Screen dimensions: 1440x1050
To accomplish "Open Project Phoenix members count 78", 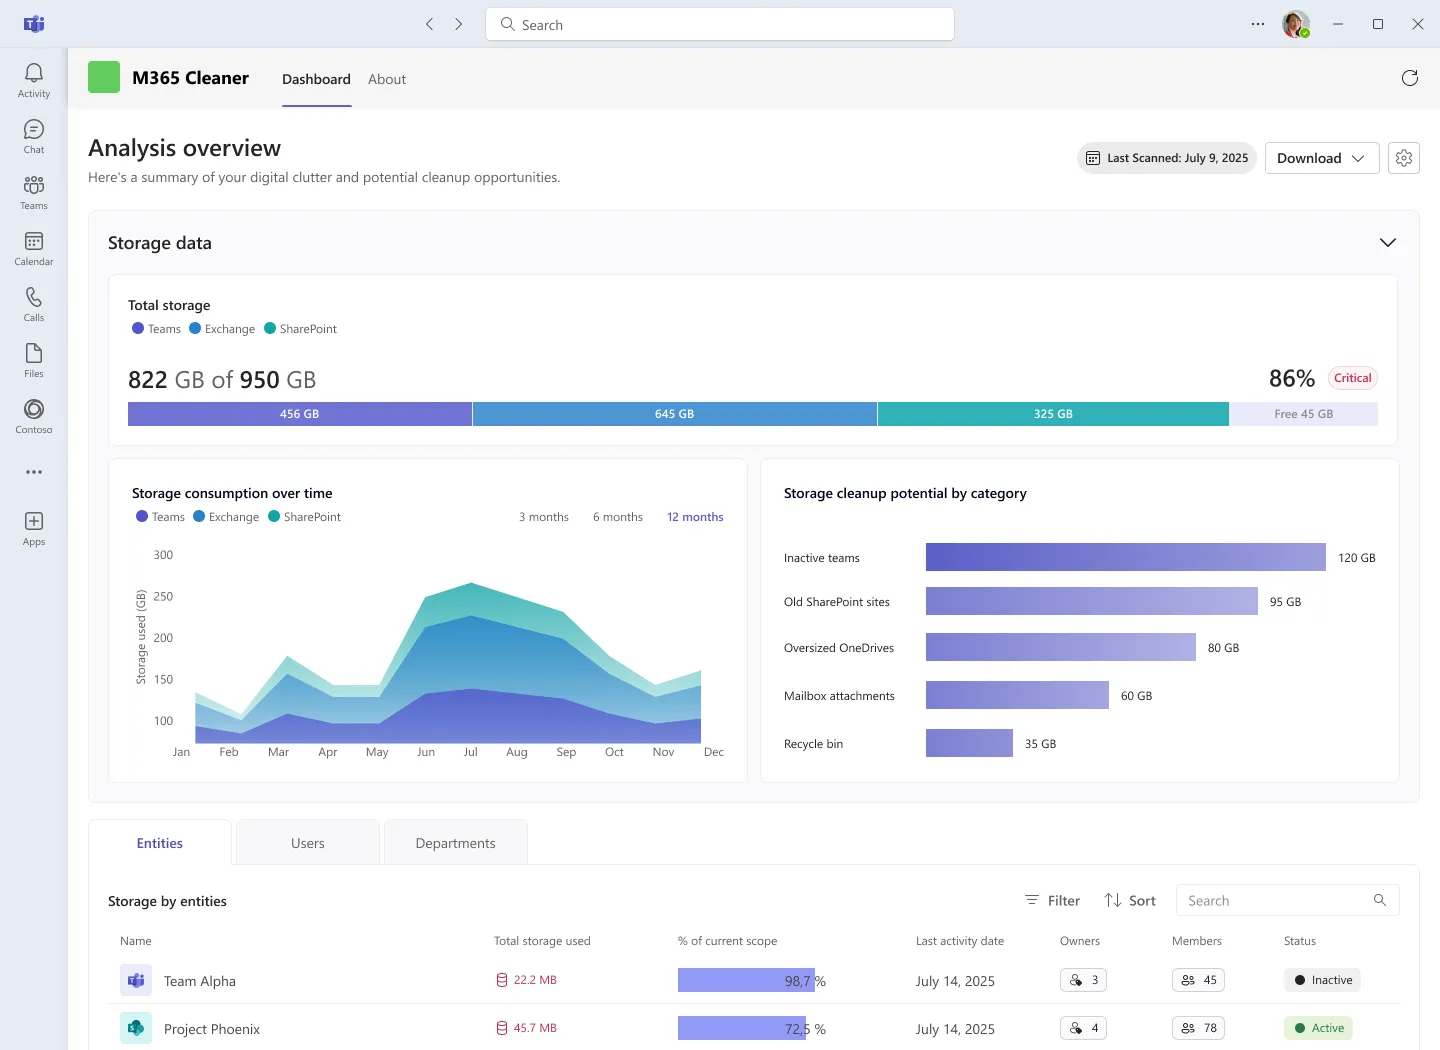I will tap(1198, 1028).
